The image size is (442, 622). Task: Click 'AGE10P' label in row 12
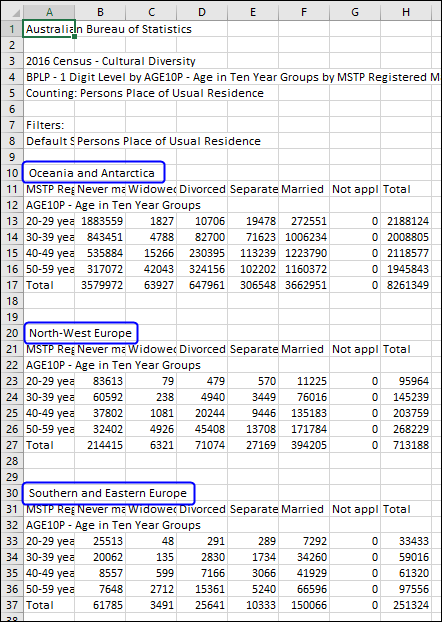(49, 205)
